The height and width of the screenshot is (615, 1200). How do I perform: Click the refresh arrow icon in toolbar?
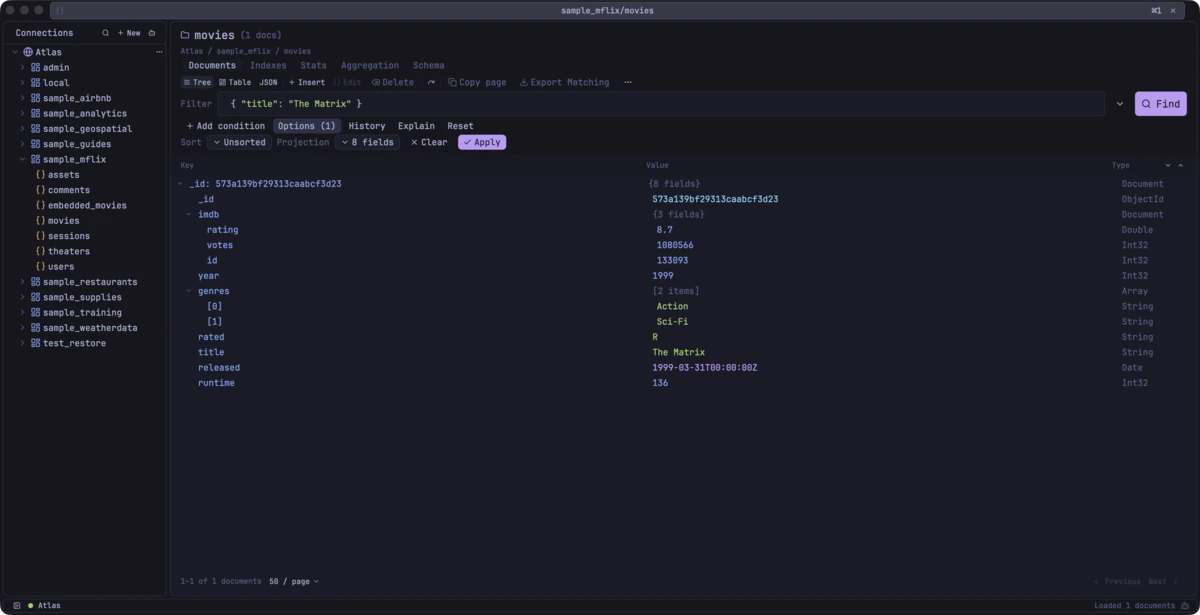coord(431,83)
